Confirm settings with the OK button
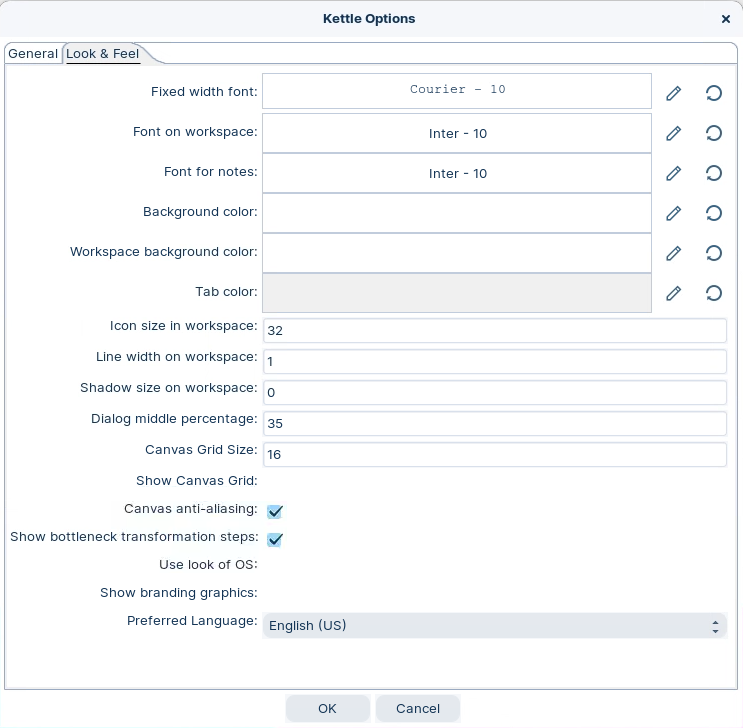 coord(327,709)
